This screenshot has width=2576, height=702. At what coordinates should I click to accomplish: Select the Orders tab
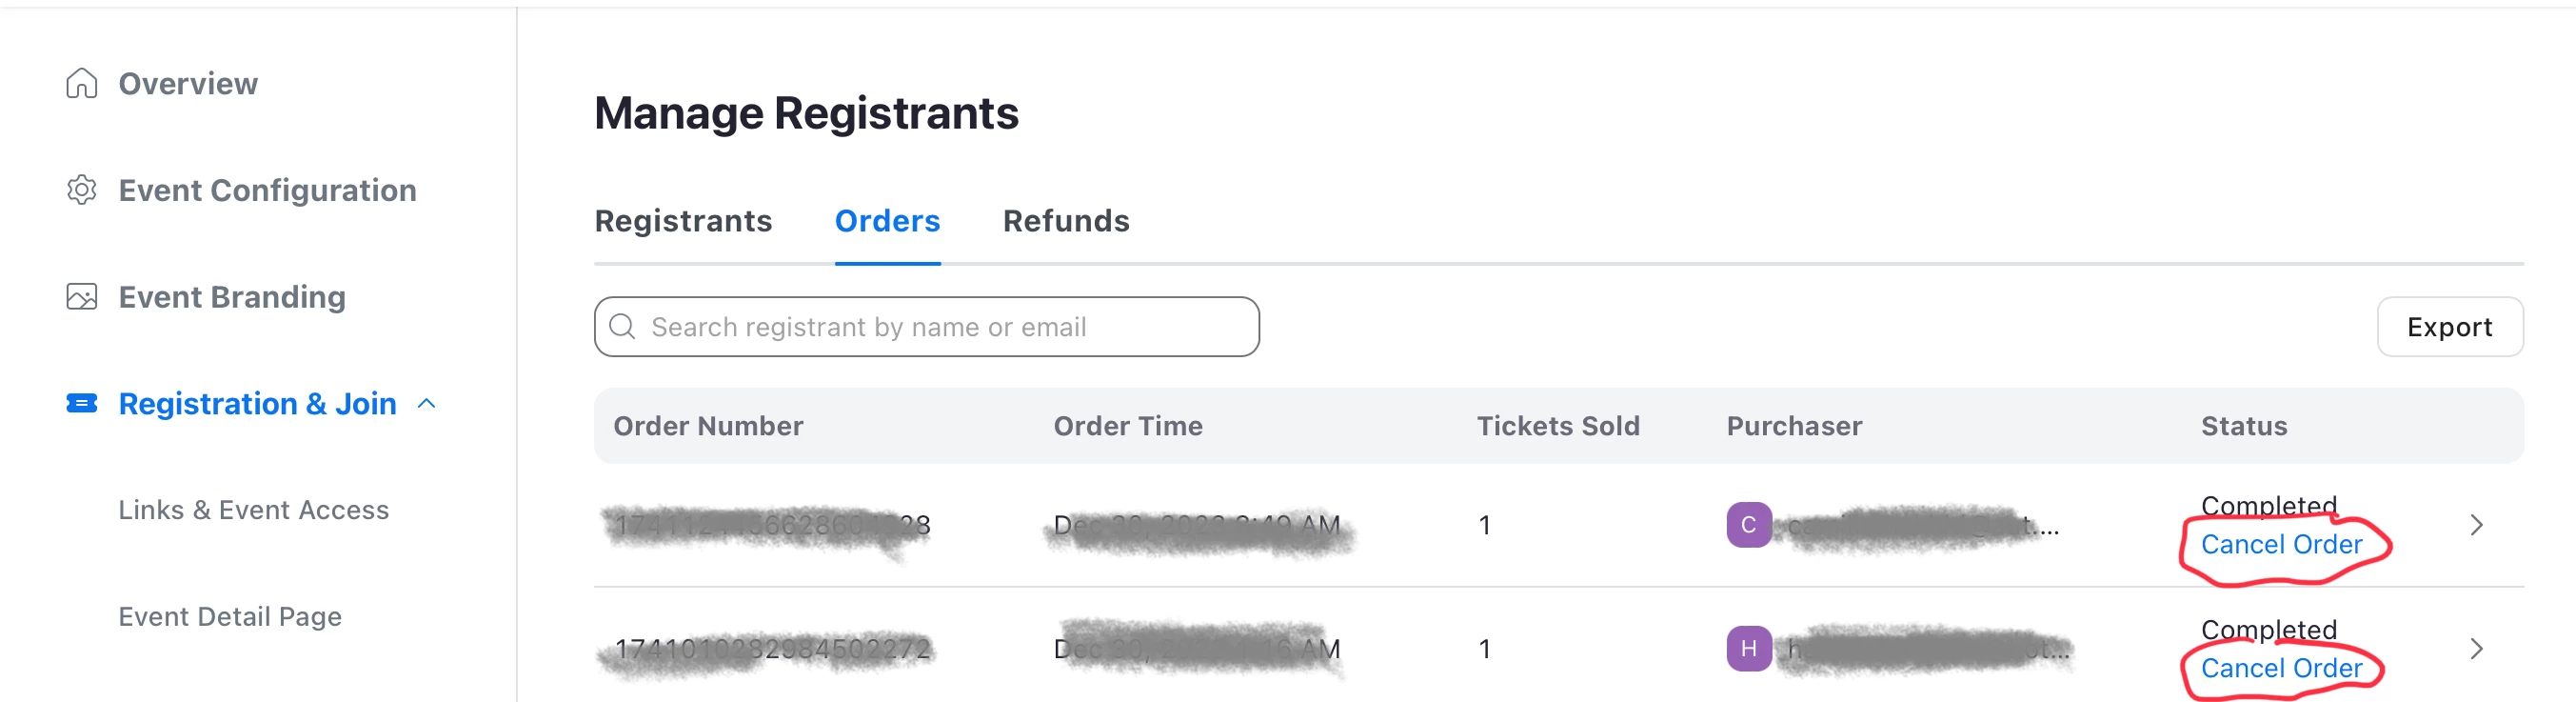coord(887,221)
